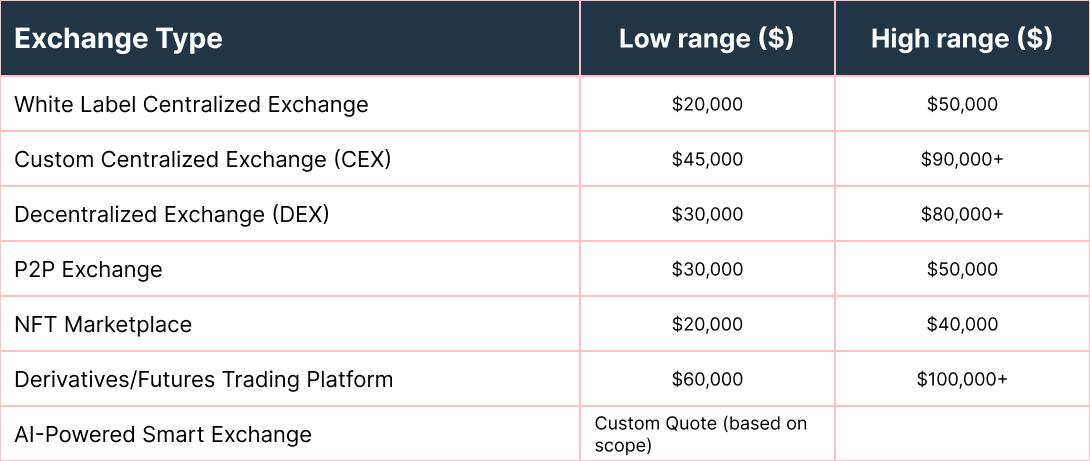Screen dimensions: 1090x461
Task: Select the White Label Centralized Exchange row label
Action: pos(191,104)
